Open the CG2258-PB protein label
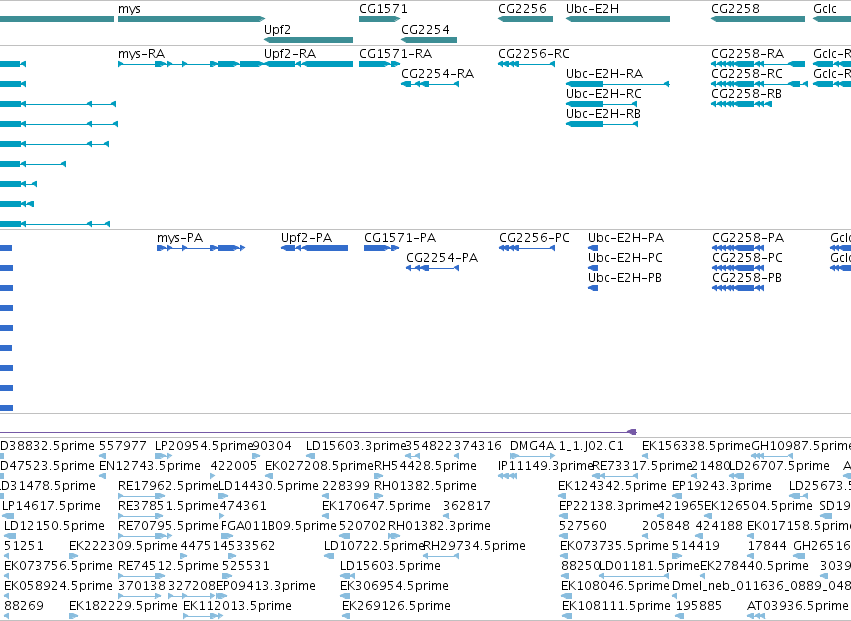This screenshot has height=621, width=851. point(747,278)
